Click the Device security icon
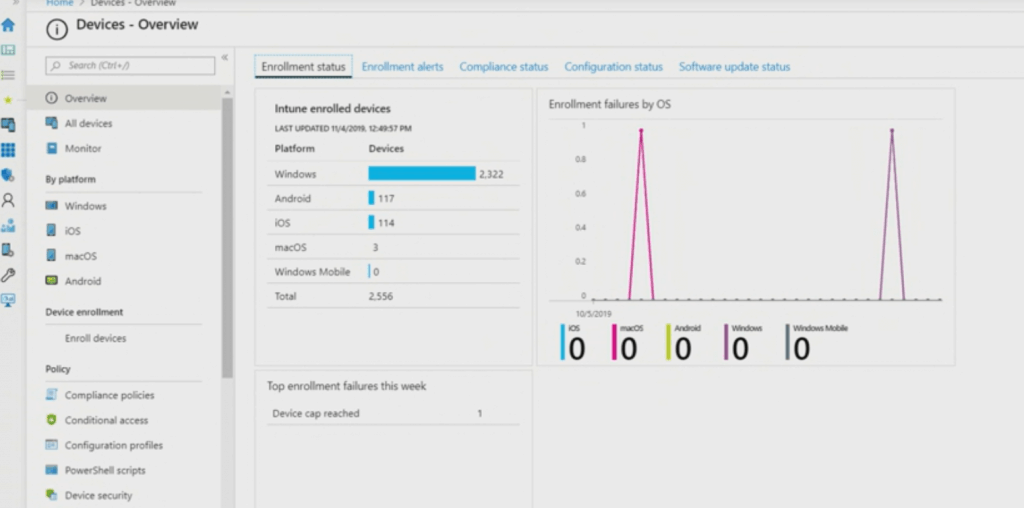 (x=51, y=495)
